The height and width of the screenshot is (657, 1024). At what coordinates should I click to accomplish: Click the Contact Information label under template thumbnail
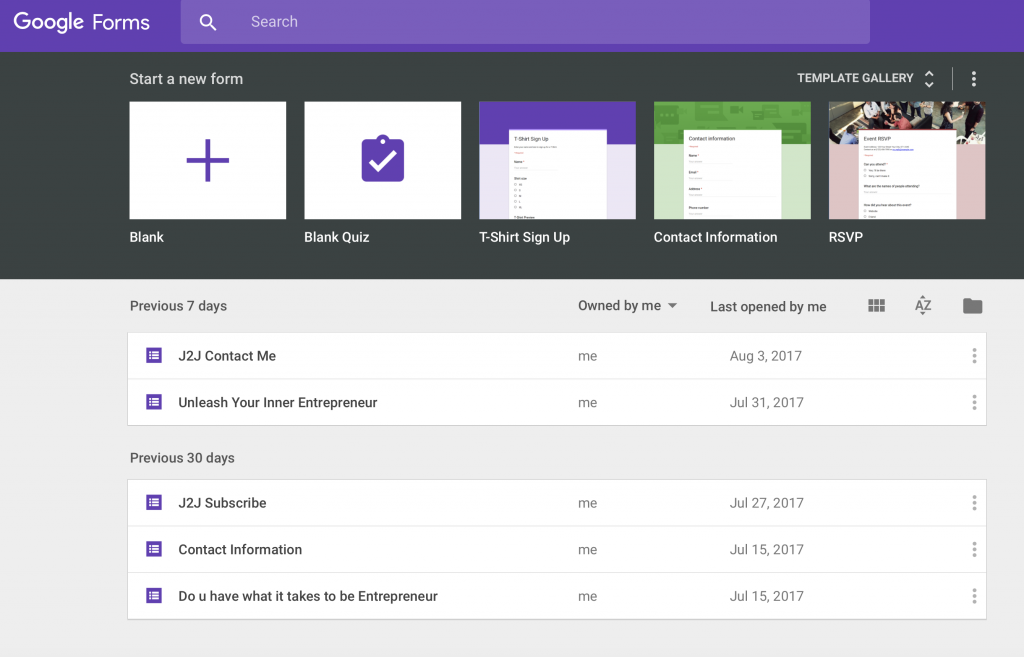[716, 237]
